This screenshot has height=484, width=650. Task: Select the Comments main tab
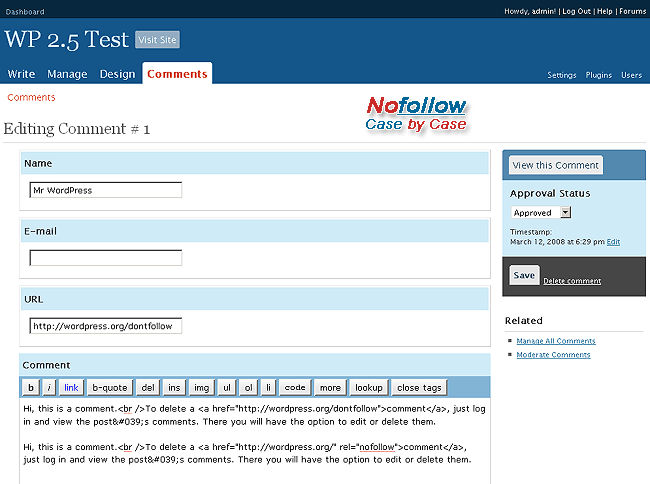click(x=177, y=73)
